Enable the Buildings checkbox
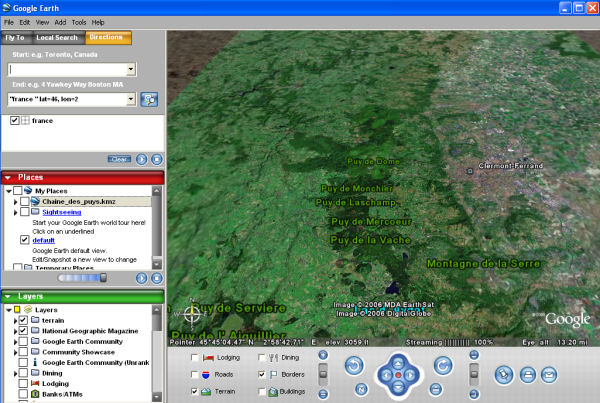600x403 pixels. click(x=262, y=391)
